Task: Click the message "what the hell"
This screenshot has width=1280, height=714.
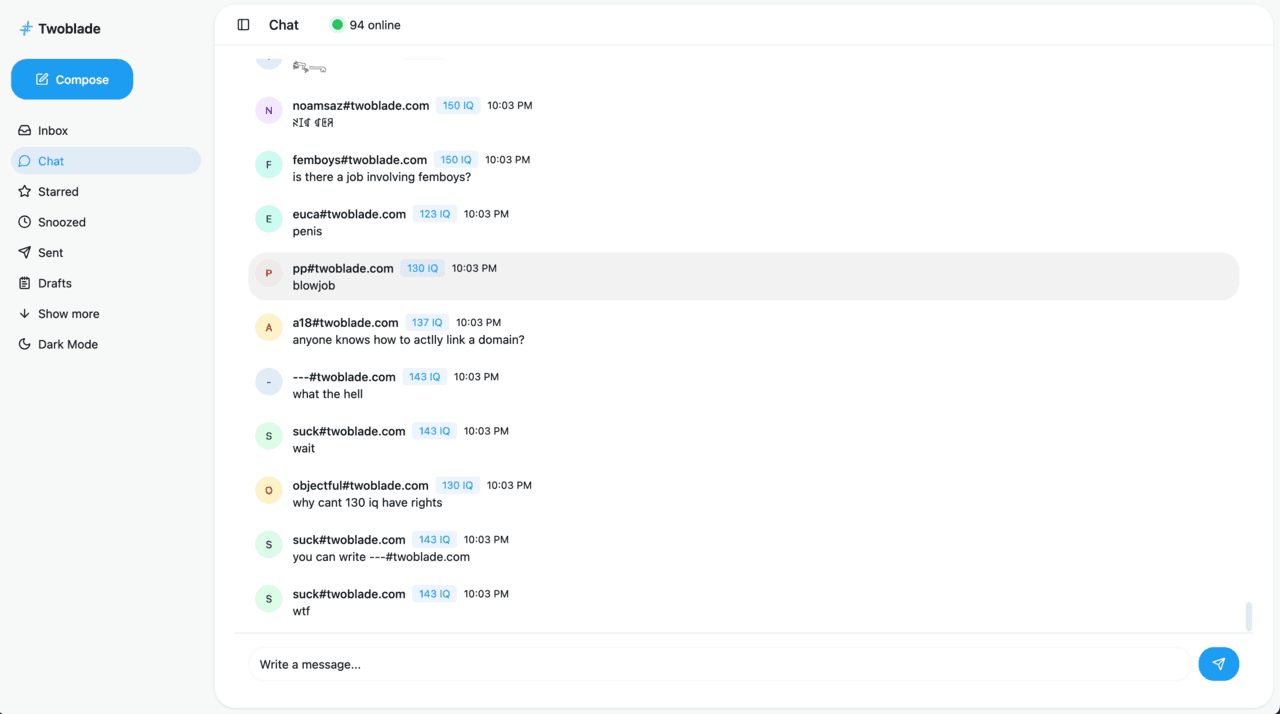Action: pyautogui.click(x=328, y=394)
